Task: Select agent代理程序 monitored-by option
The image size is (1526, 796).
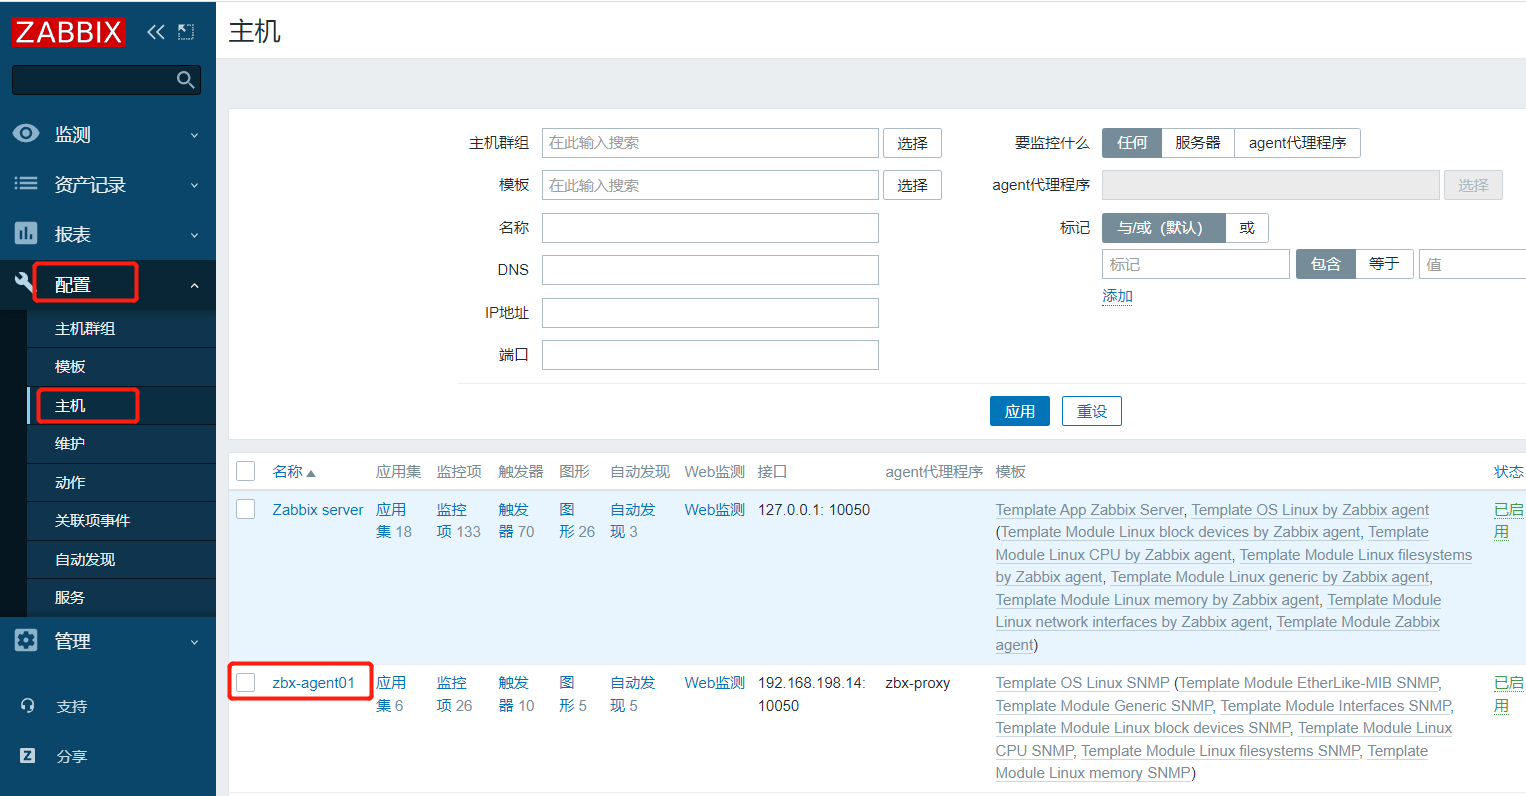Action: click(1297, 143)
